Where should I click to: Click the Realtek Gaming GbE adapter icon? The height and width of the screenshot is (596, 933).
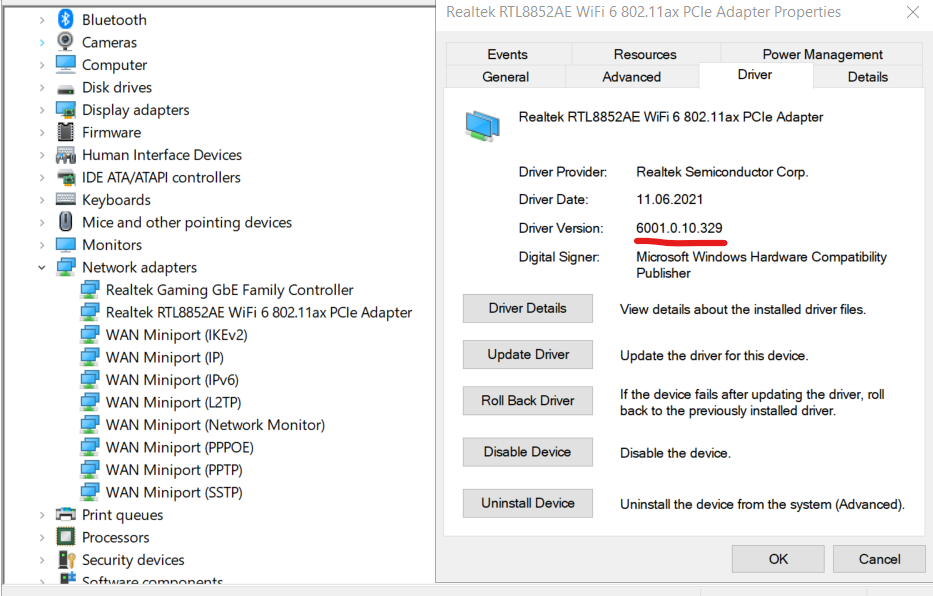90,290
